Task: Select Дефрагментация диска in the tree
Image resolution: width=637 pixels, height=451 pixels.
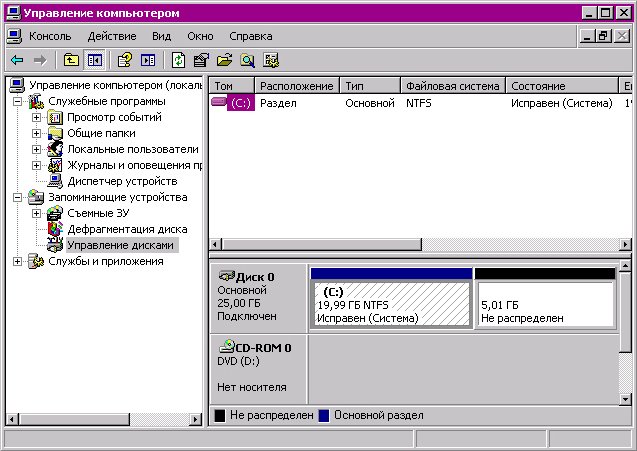Action: (127, 230)
